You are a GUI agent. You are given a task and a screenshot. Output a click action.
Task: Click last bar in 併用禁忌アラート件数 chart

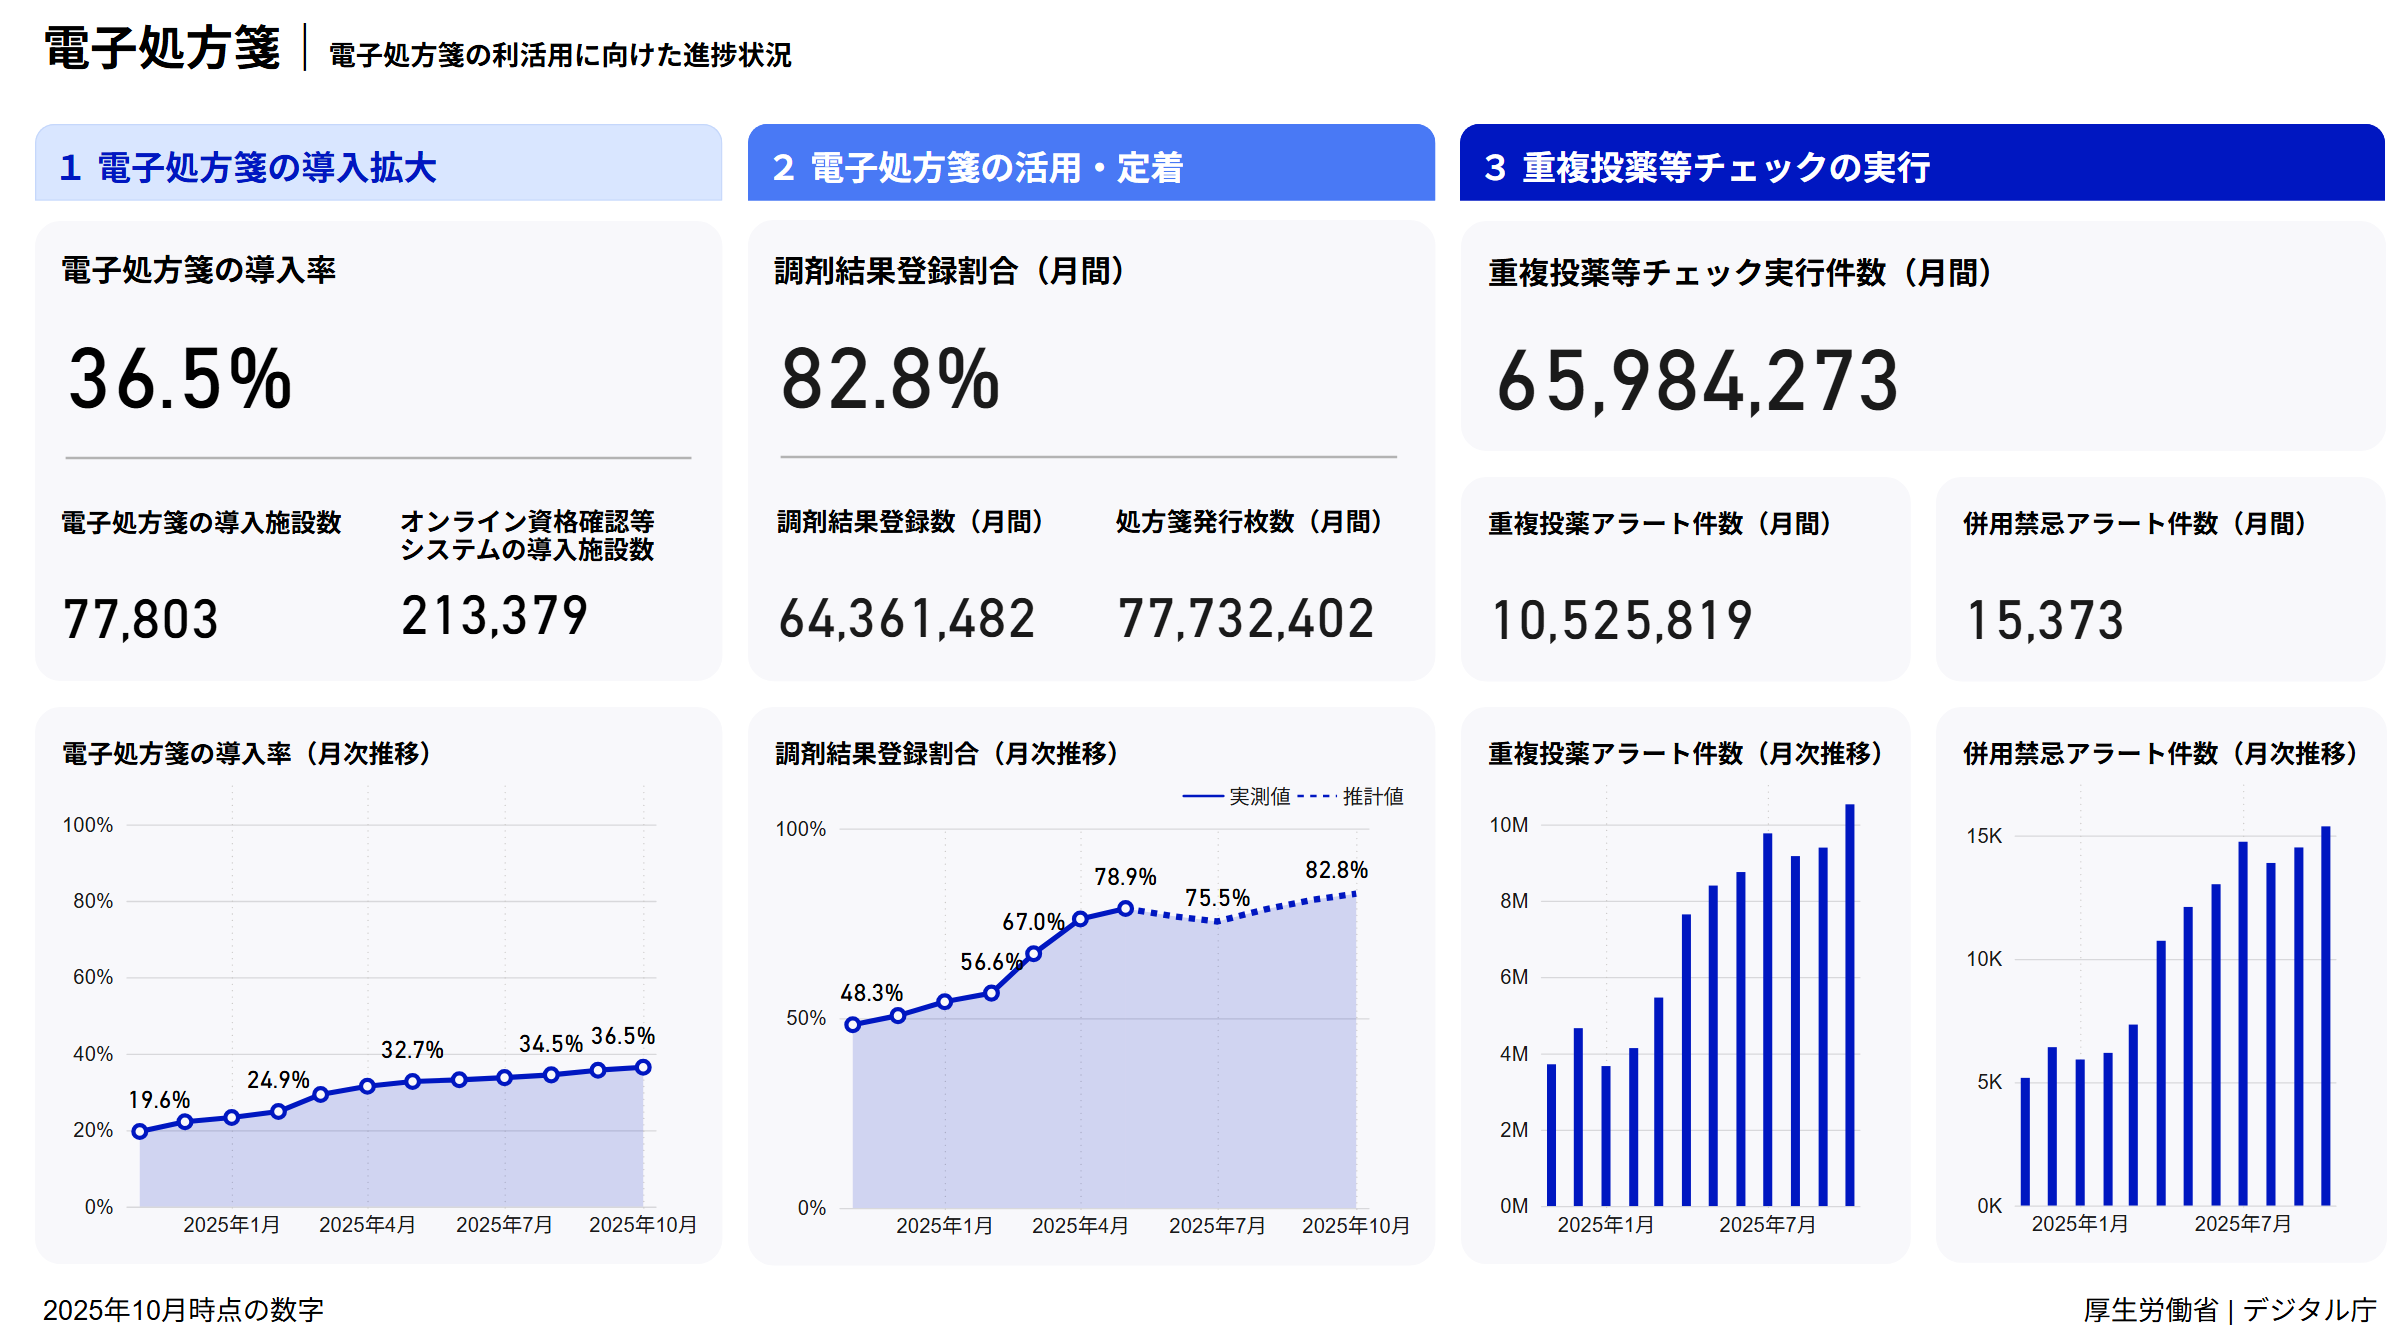[x=2325, y=1014]
